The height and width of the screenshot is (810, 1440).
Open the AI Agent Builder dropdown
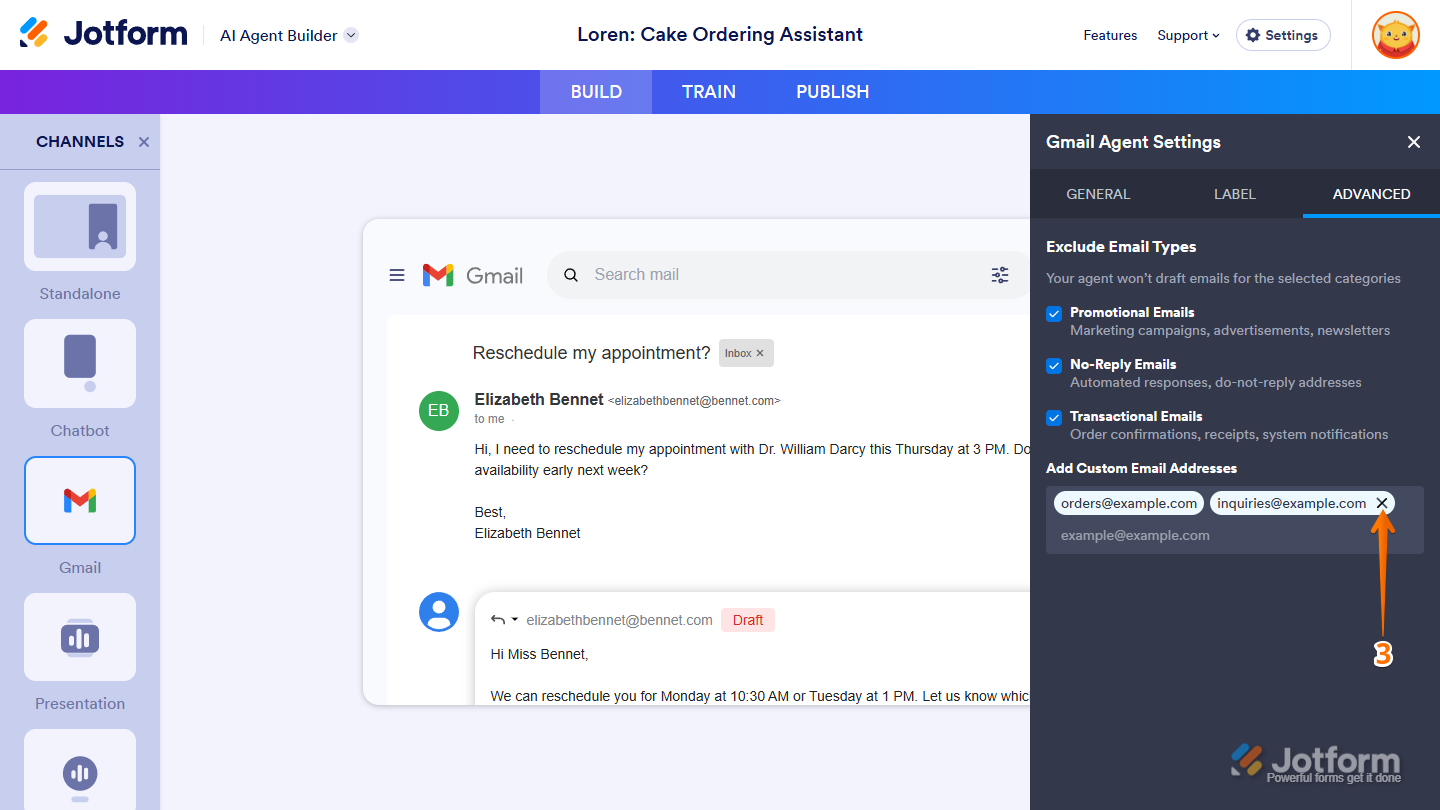(x=288, y=35)
